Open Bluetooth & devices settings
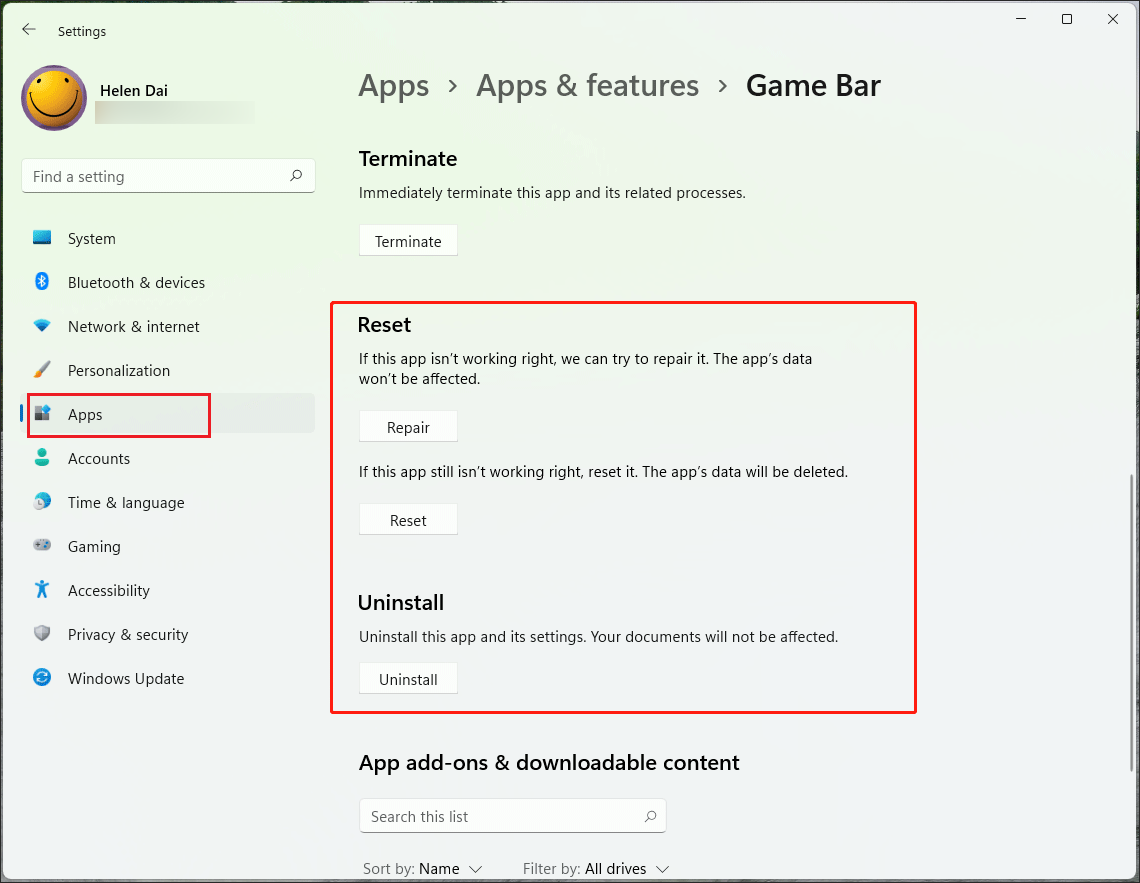This screenshot has height=883, width=1140. [136, 282]
